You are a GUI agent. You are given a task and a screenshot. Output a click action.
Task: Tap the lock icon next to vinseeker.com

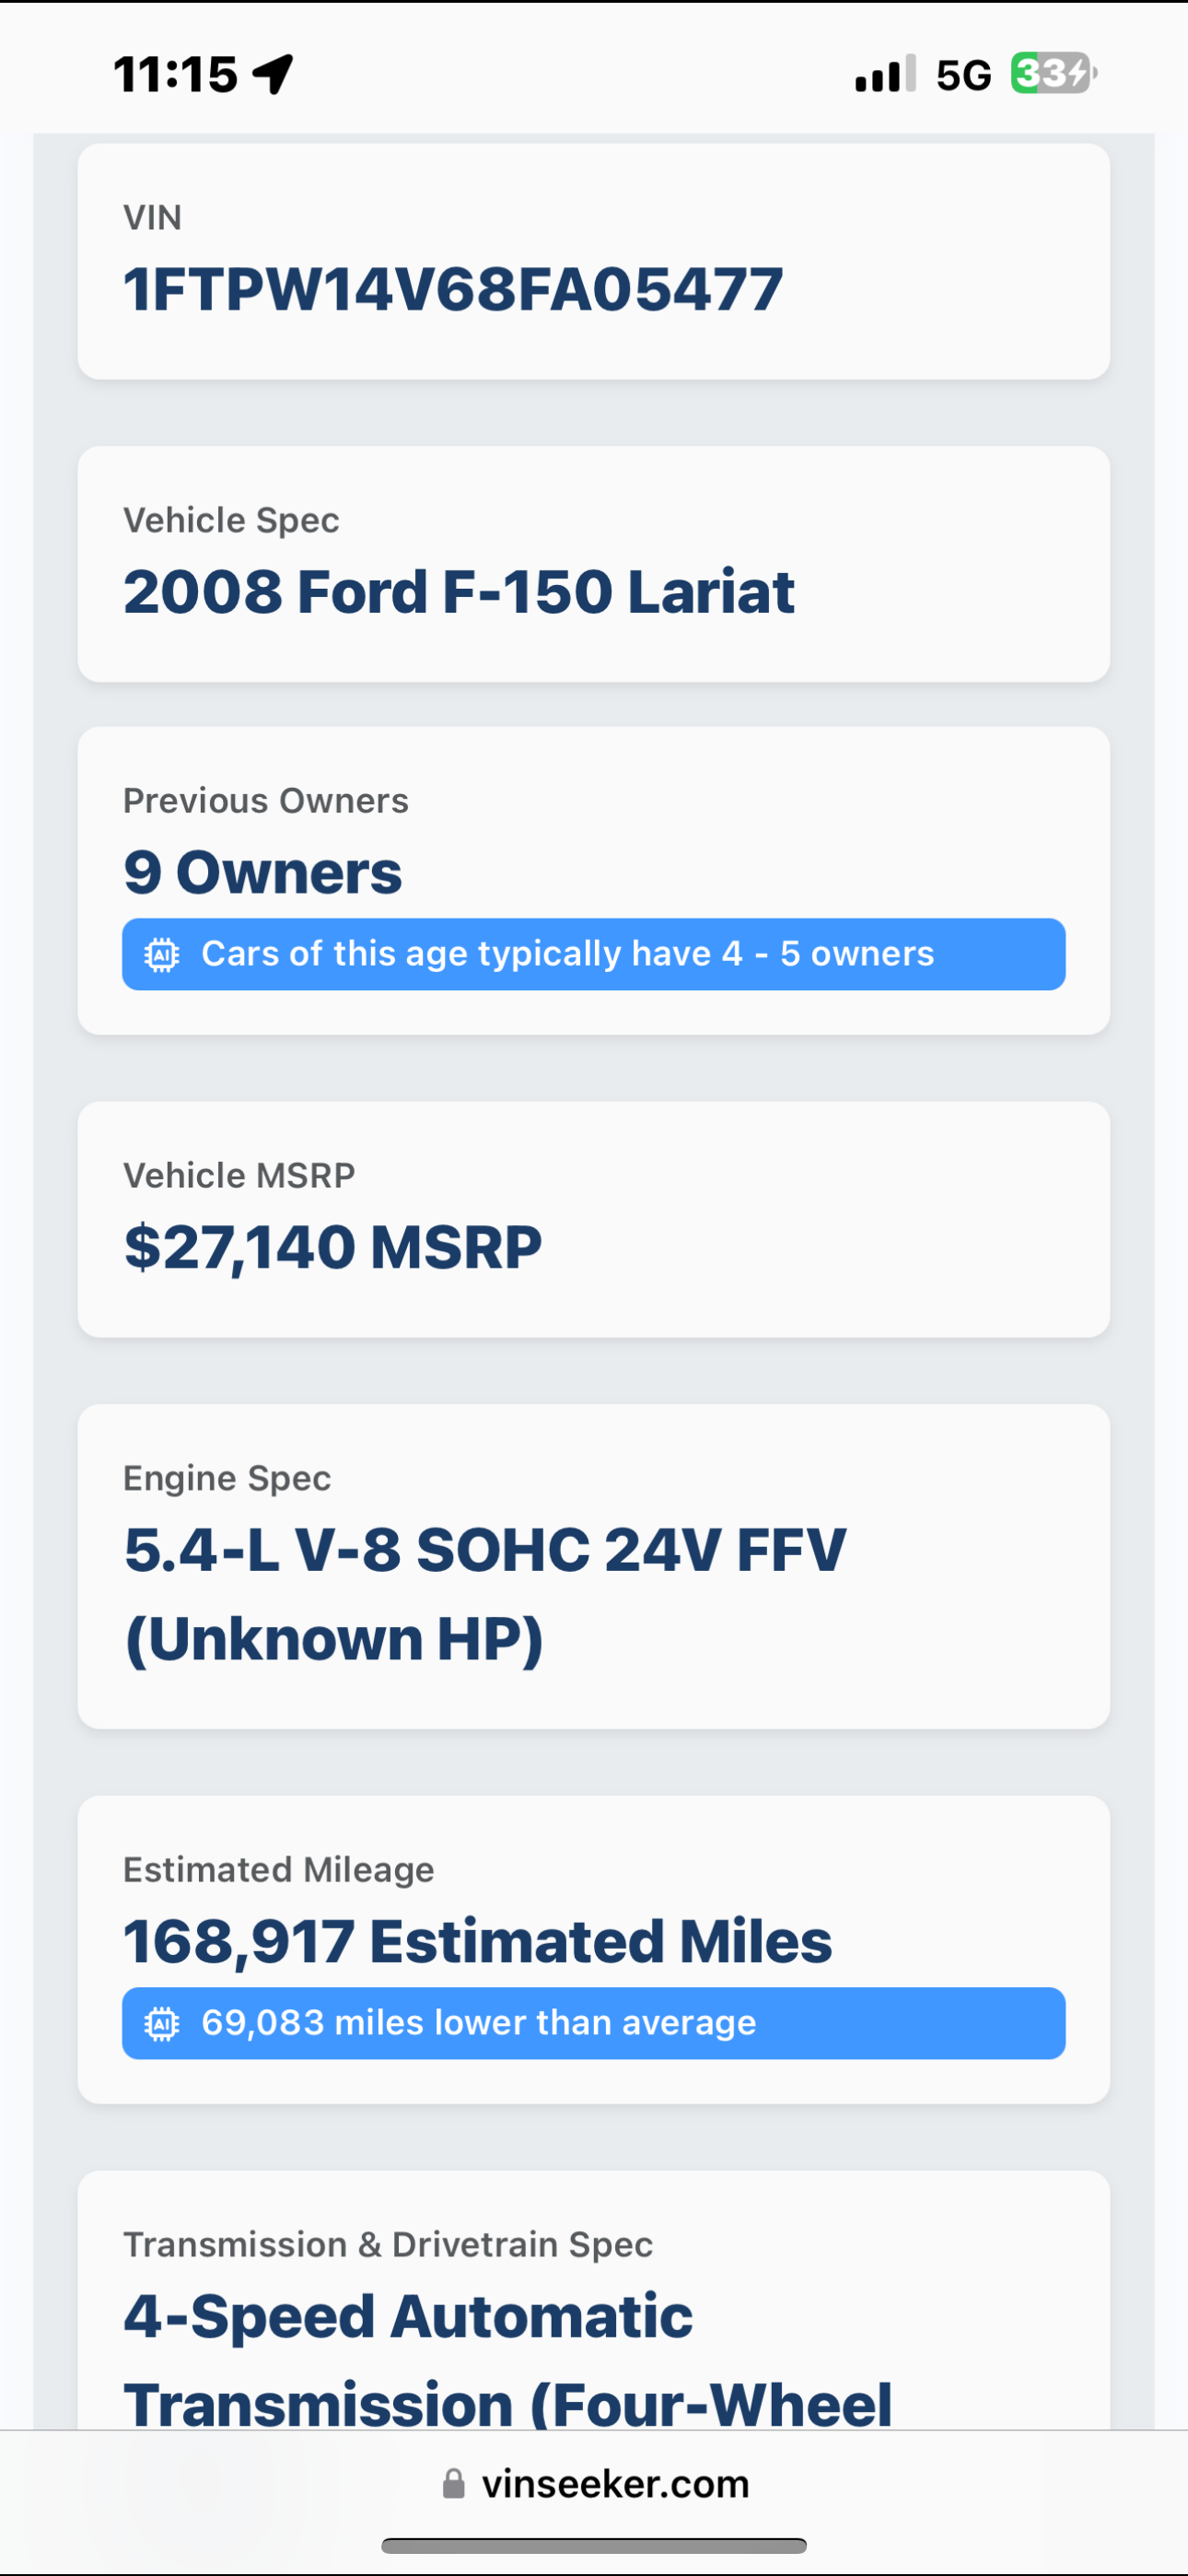[454, 2483]
